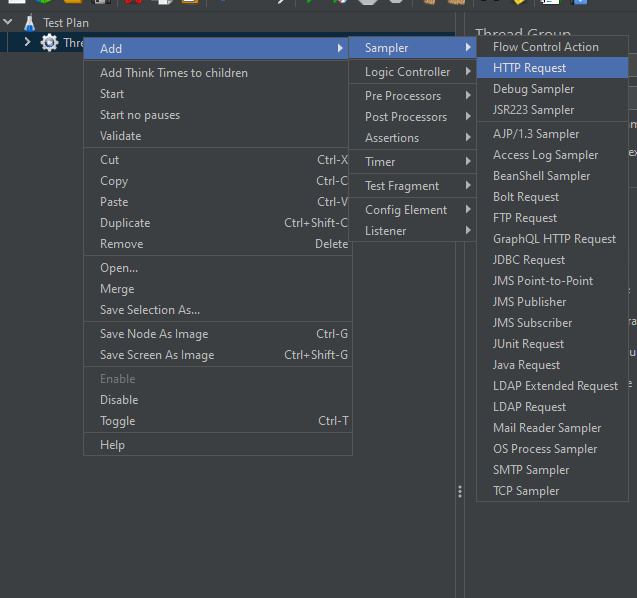Select Disable in the context menu
The width and height of the screenshot is (637, 598).
[218, 400]
